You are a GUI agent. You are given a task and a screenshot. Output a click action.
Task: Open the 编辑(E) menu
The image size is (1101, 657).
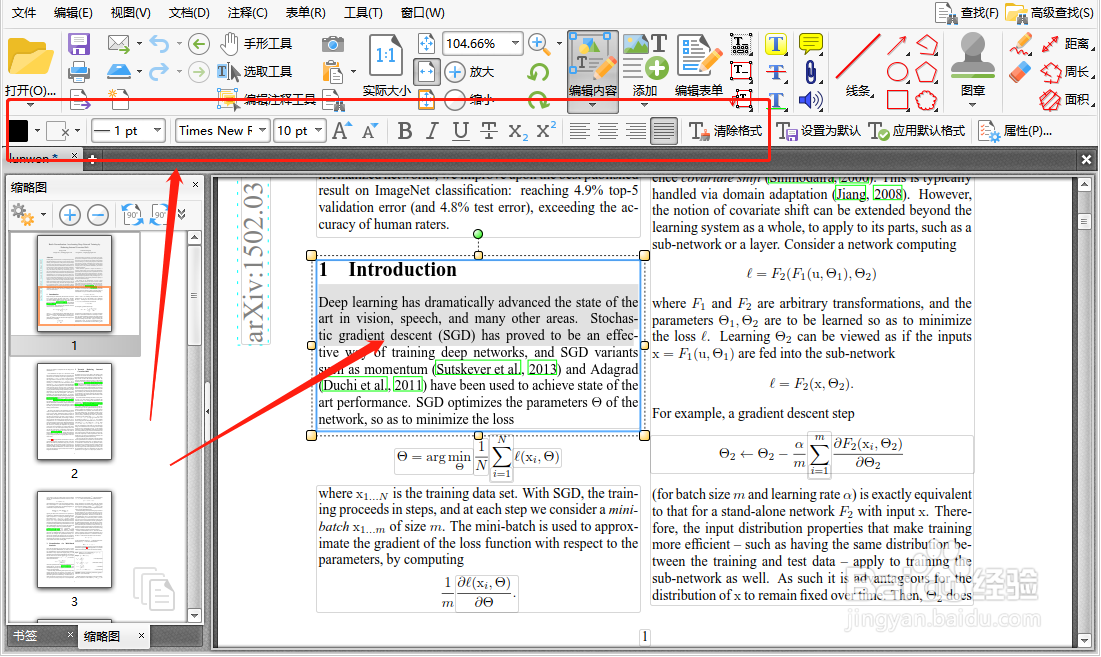coord(73,13)
